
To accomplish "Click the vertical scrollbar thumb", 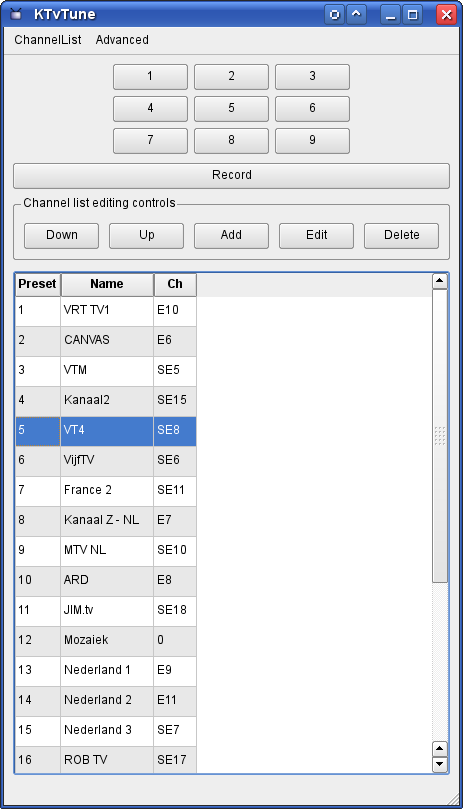I will point(440,436).
